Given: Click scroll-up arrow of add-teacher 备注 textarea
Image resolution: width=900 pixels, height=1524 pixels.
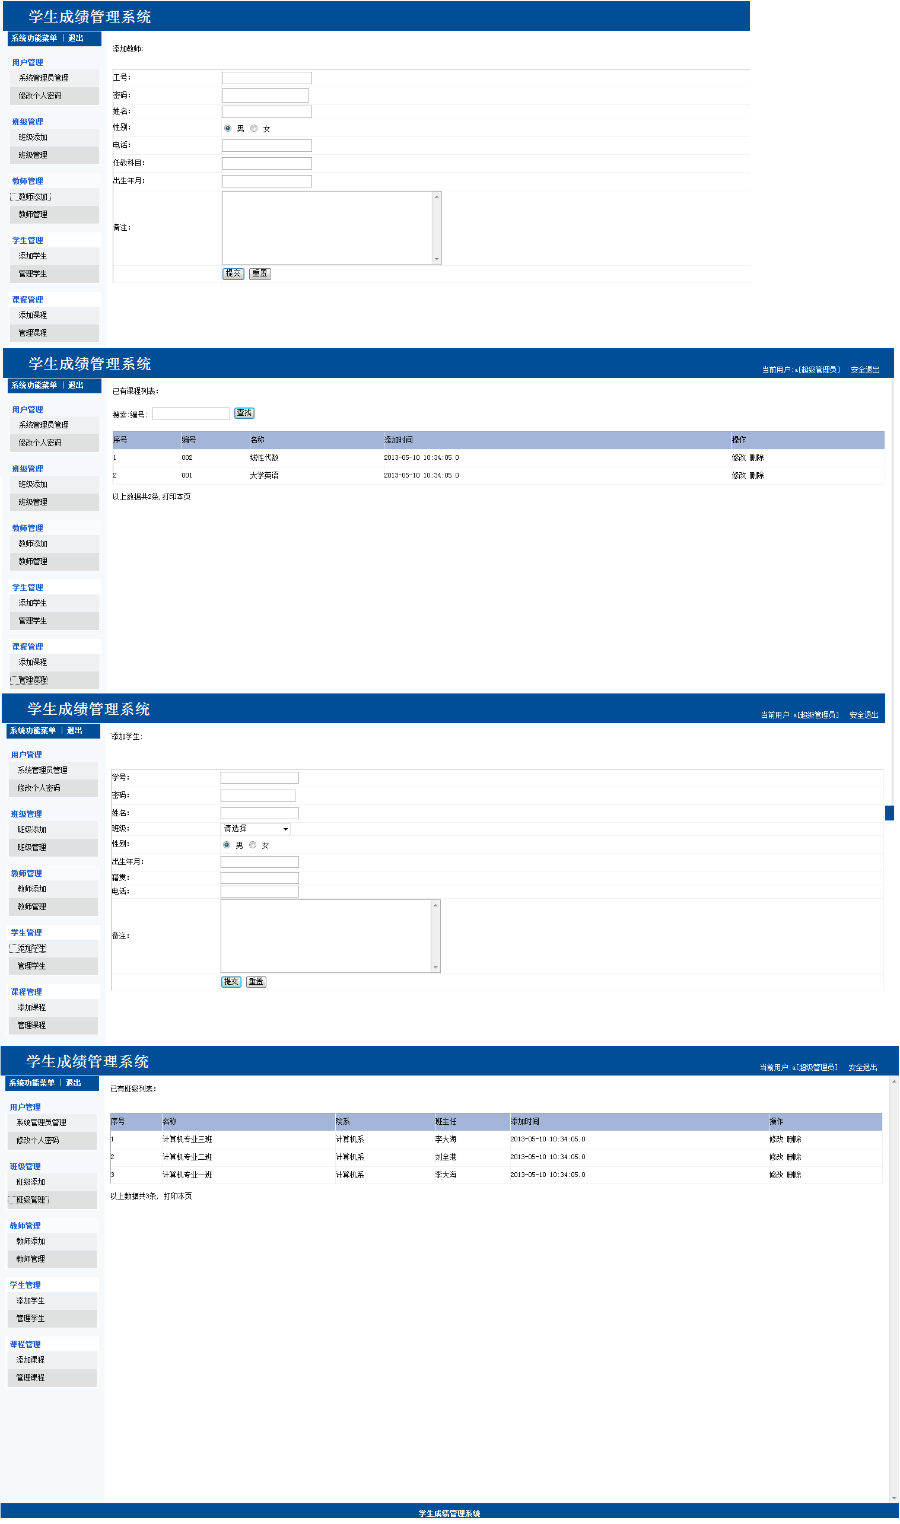Looking at the screenshot, I should pyautogui.click(x=437, y=197).
